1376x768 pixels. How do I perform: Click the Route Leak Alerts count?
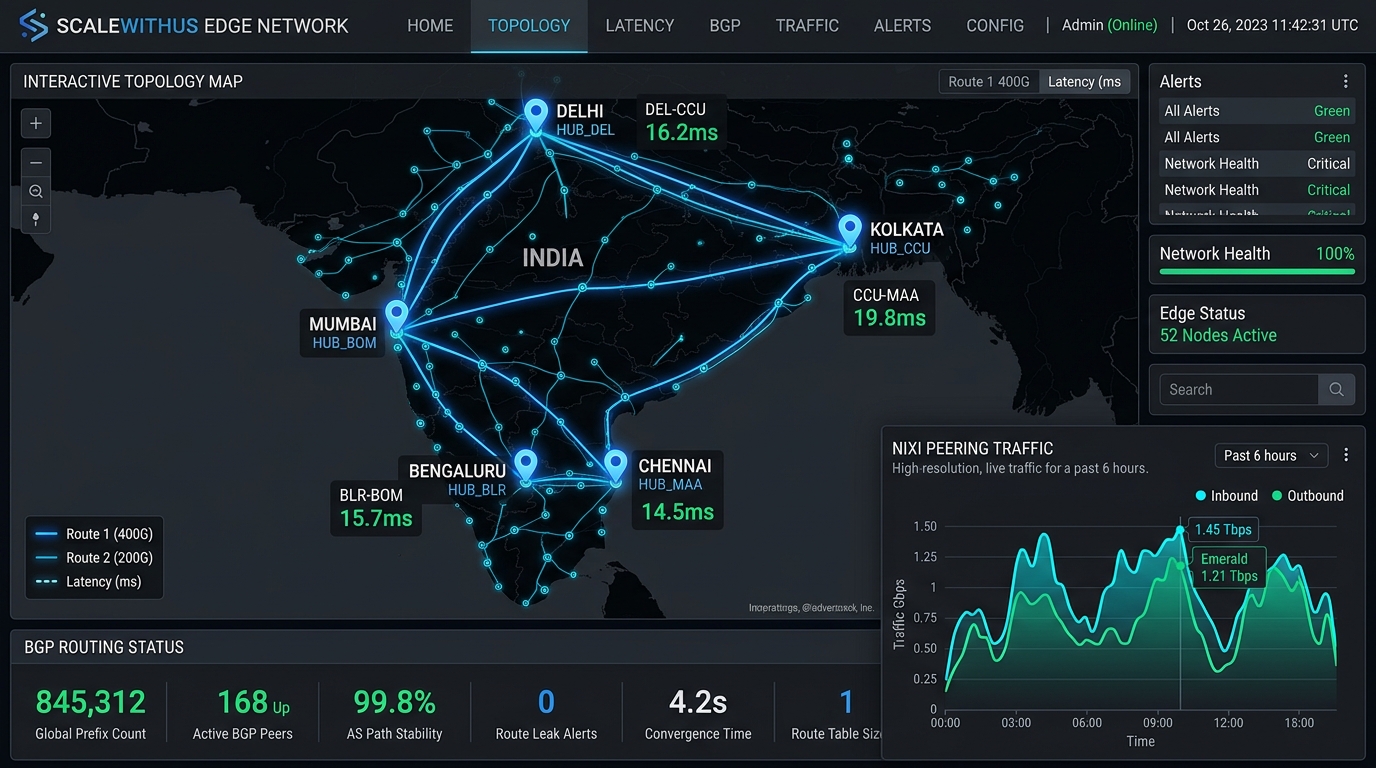pyautogui.click(x=546, y=702)
